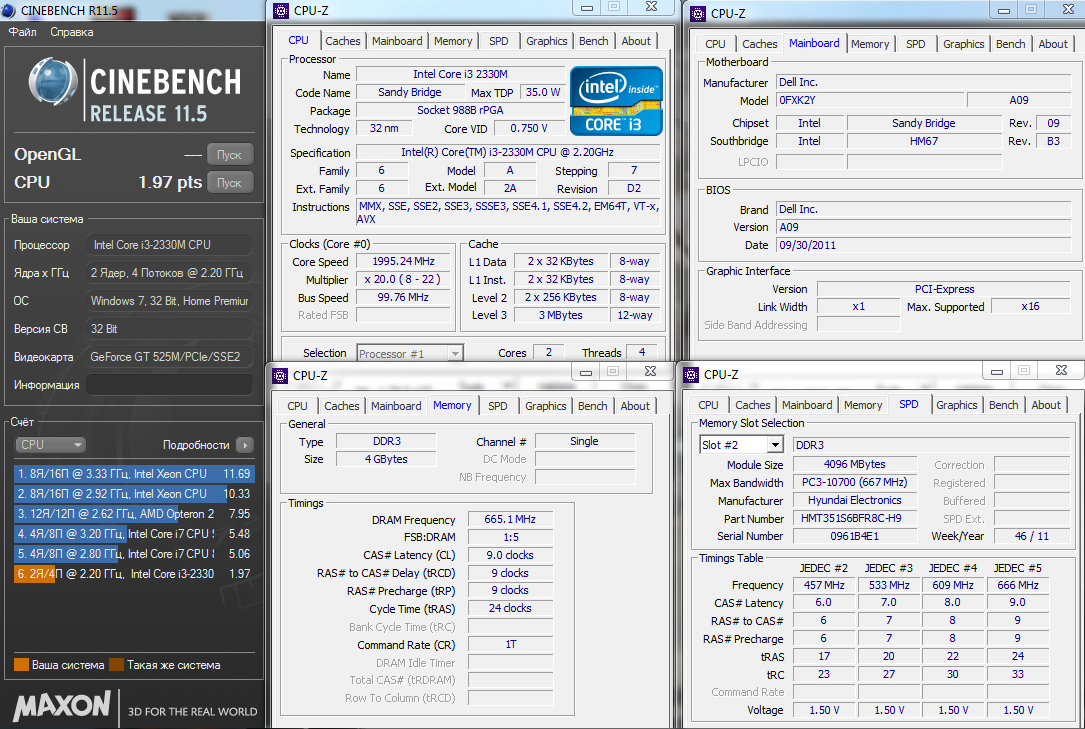This screenshot has width=1085, height=729.
Task: Click the Cinebench sphere logo
Action: pos(53,81)
